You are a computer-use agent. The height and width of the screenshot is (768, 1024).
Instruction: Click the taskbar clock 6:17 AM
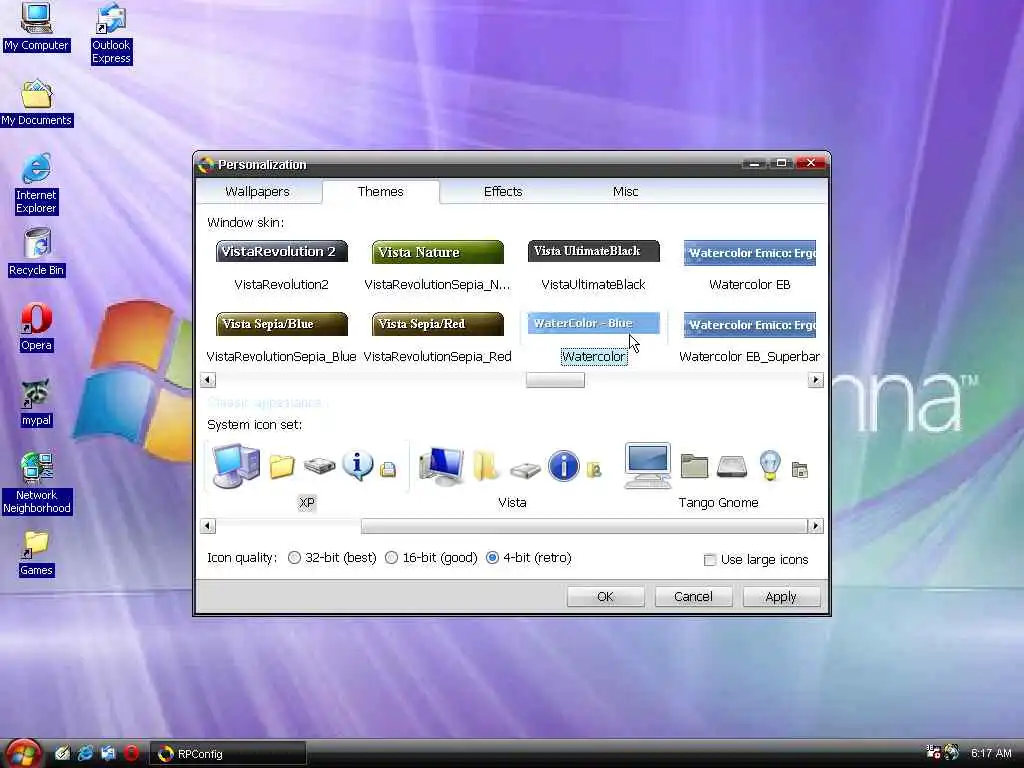pos(991,753)
